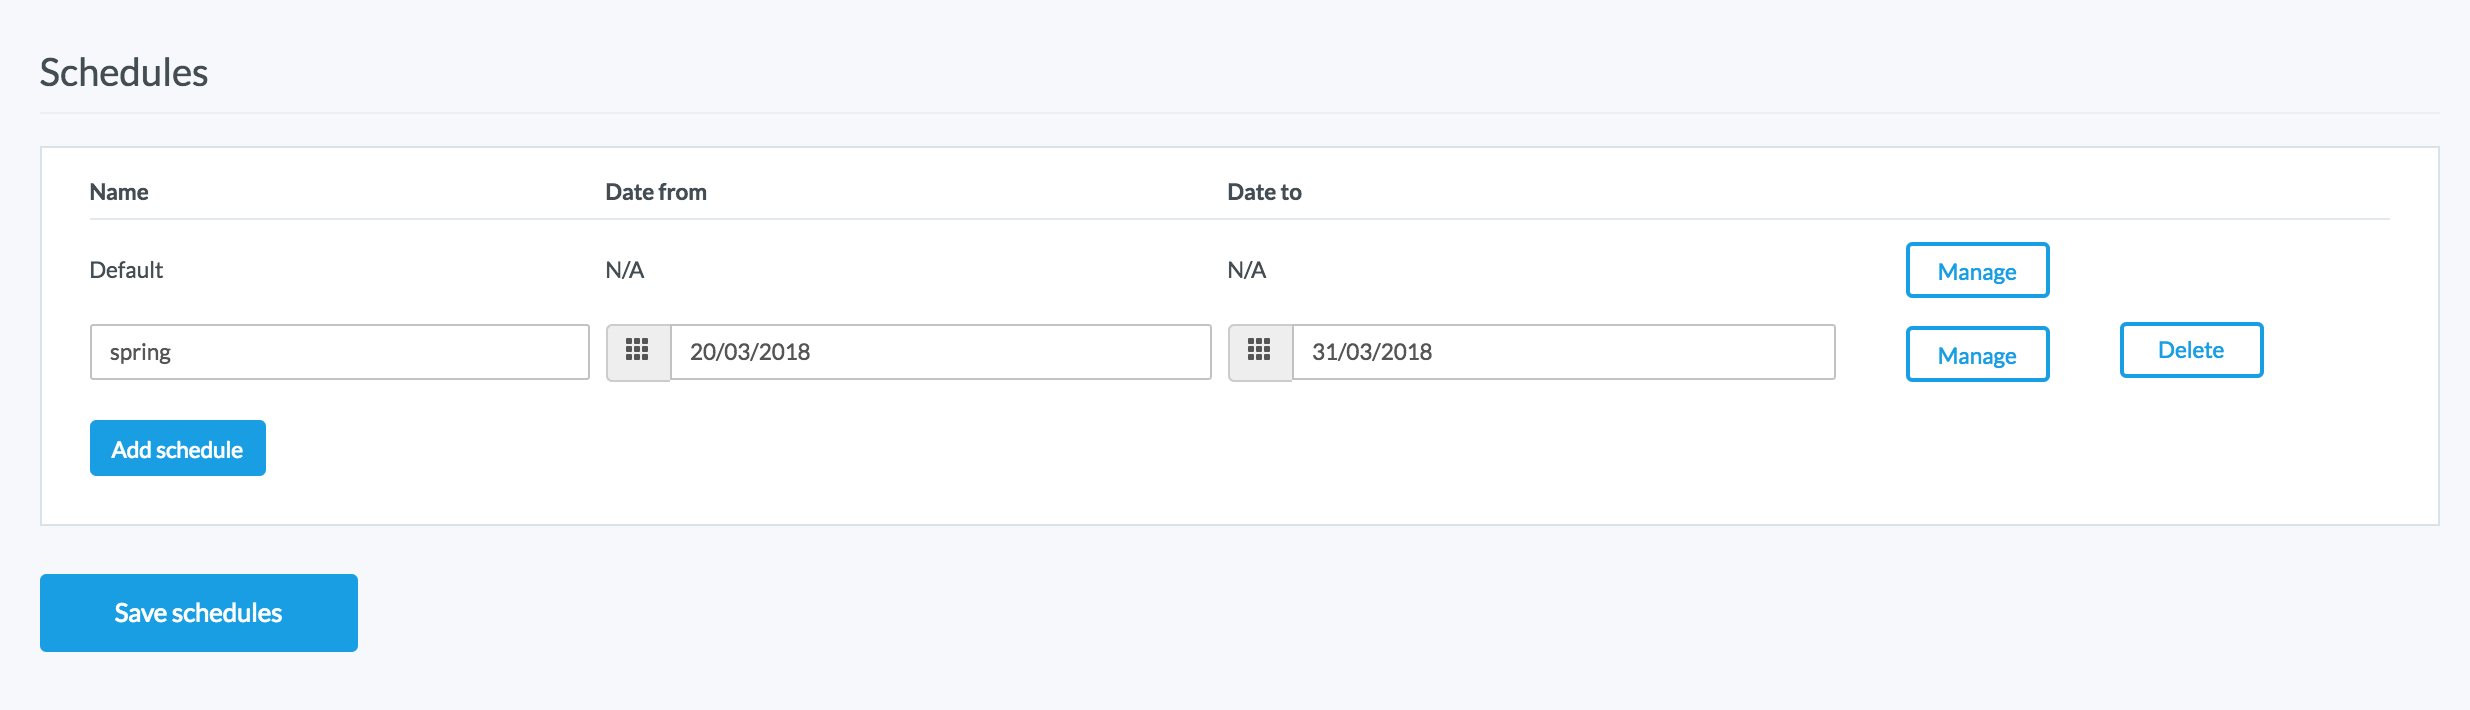Click N/A under Date from column

[625, 270]
